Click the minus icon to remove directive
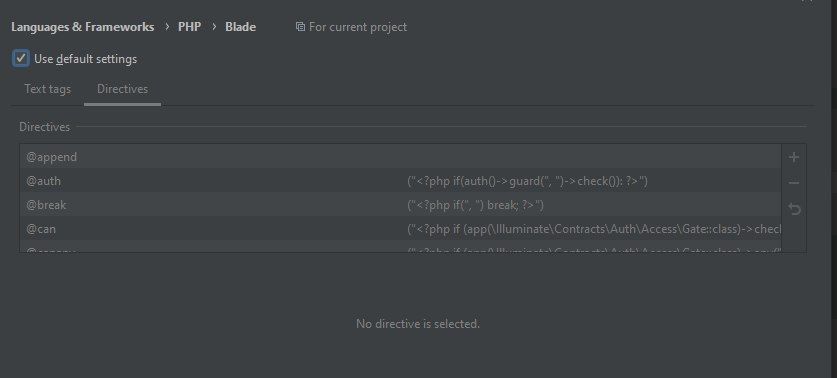Image resolution: width=837 pixels, height=378 pixels. point(794,183)
